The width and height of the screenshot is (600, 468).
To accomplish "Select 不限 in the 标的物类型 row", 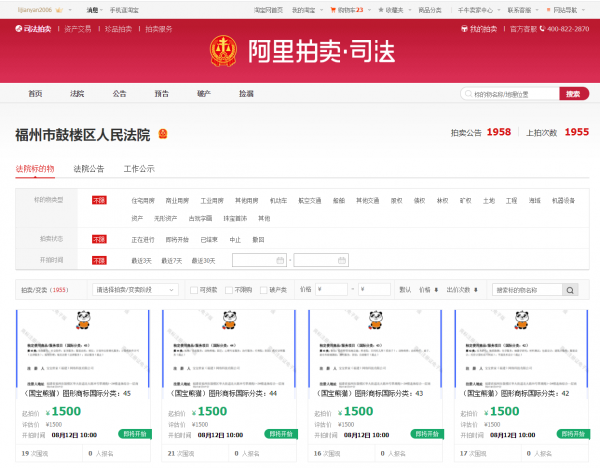I will click(99, 200).
